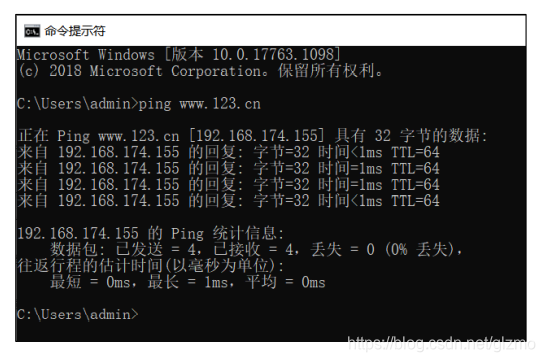Click the Command Prompt icon in title bar
Image resolution: width=545 pixels, height=362 pixels.
(32, 31)
